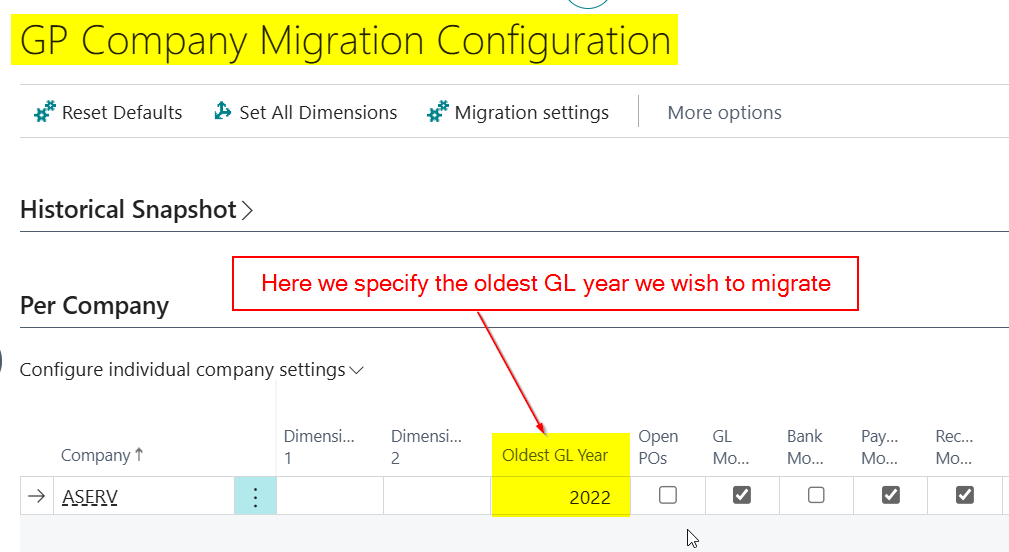Enable the Bank module checkbox for ASERV
Image resolution: width=1009 pixels, height=552 pixels.
816,495
